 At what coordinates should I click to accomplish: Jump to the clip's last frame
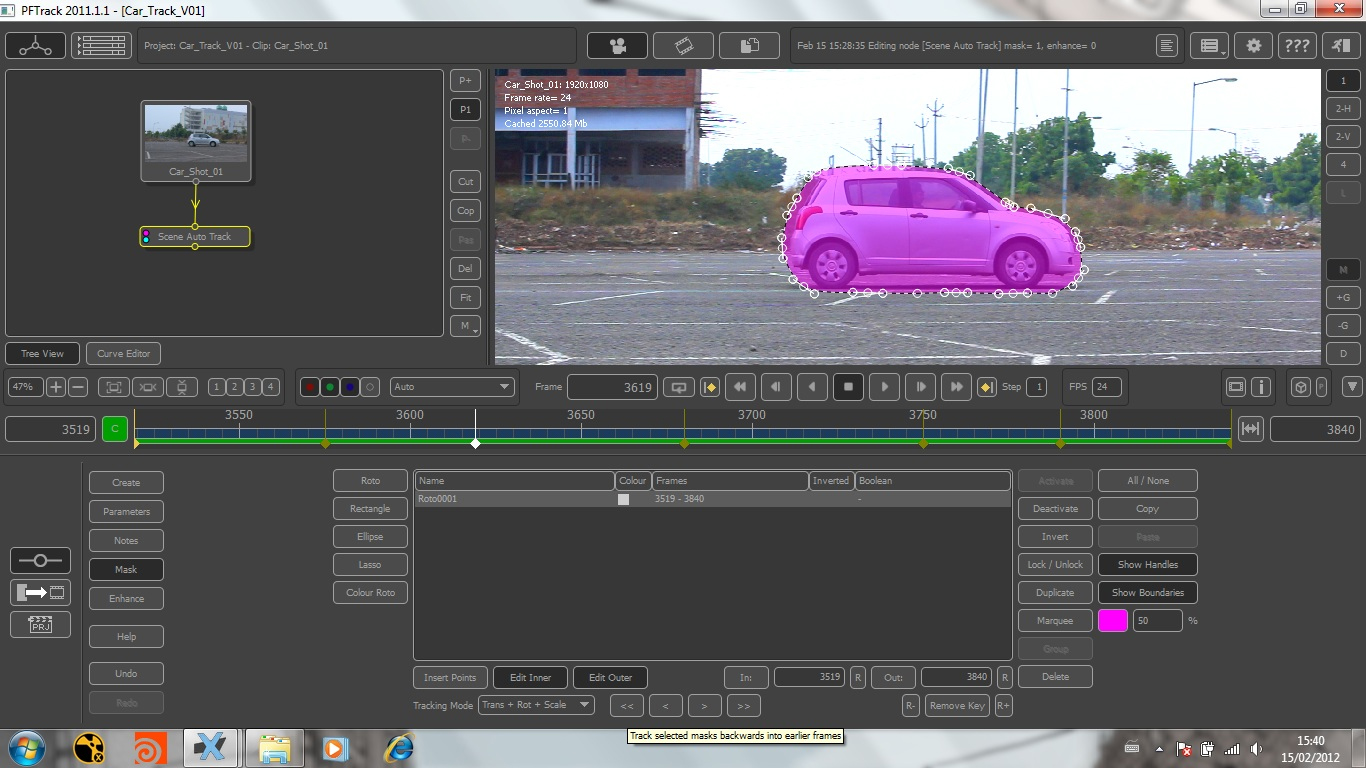coord(956,387)
